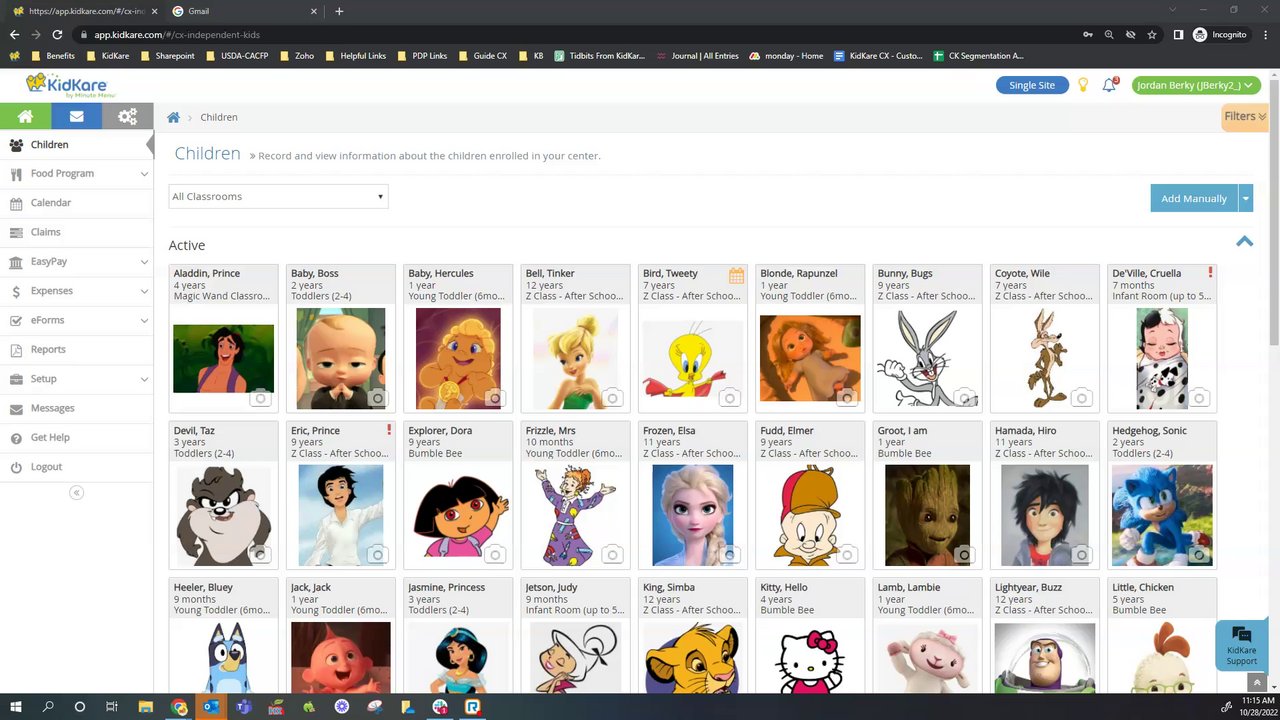Open a new browser tab
This screenshot has height=720, width=1280.
[339, 11]
